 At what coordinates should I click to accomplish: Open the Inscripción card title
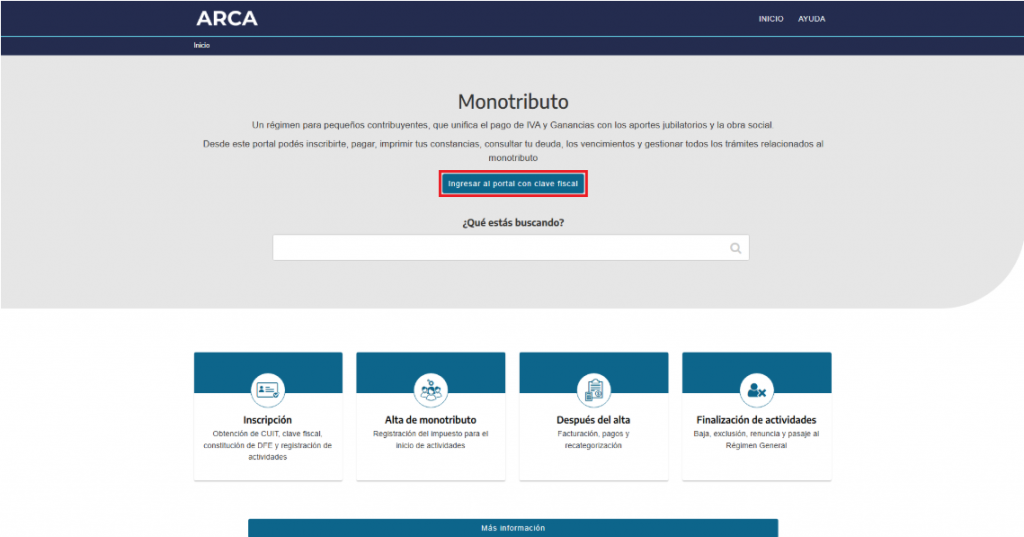268,420
